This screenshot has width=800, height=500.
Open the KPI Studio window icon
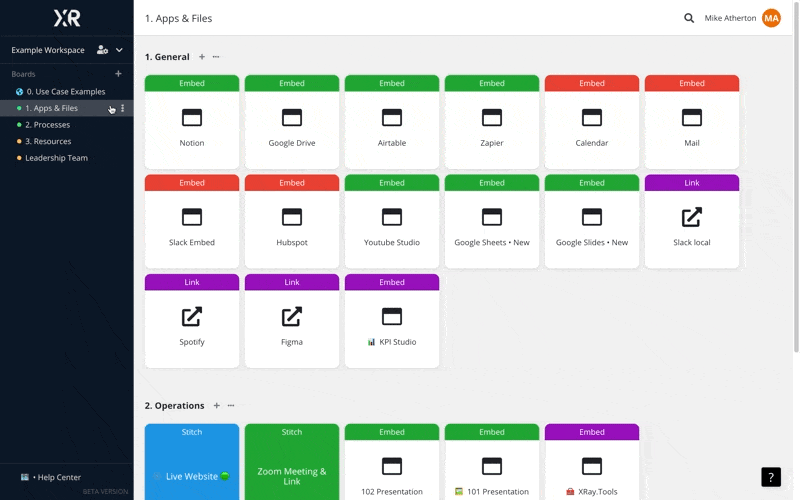tap(392, 317)
